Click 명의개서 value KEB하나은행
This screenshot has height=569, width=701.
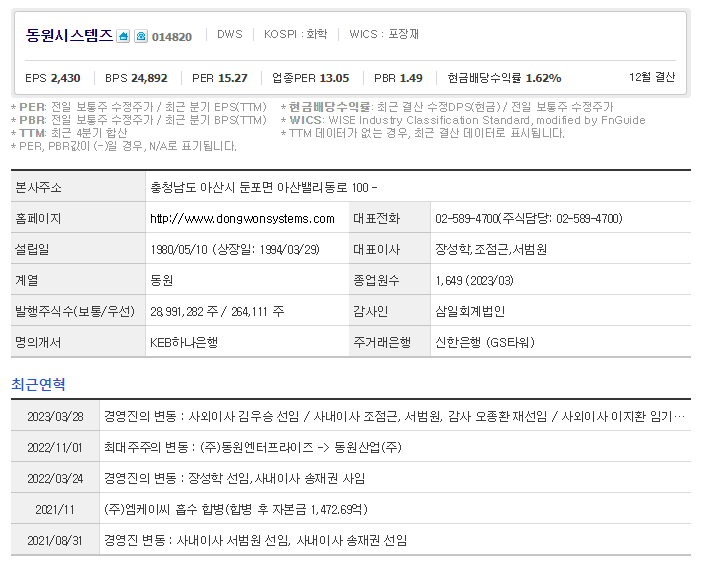pyautogui.click(x=184, y=343)
